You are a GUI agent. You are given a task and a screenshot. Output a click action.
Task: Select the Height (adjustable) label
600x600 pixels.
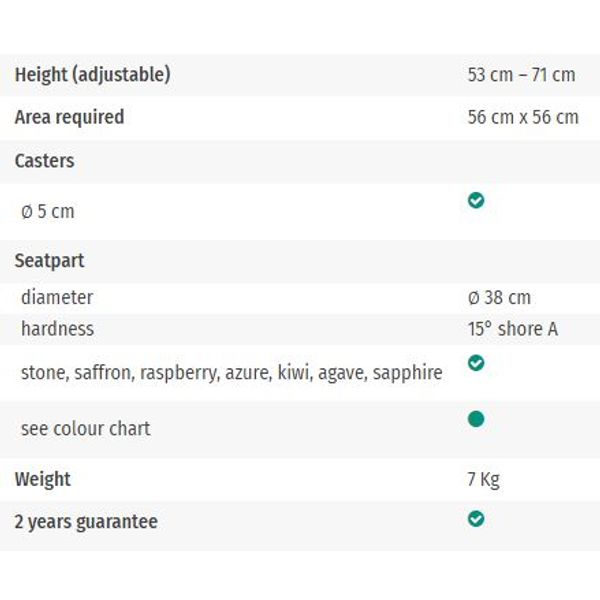click(93, 75)
